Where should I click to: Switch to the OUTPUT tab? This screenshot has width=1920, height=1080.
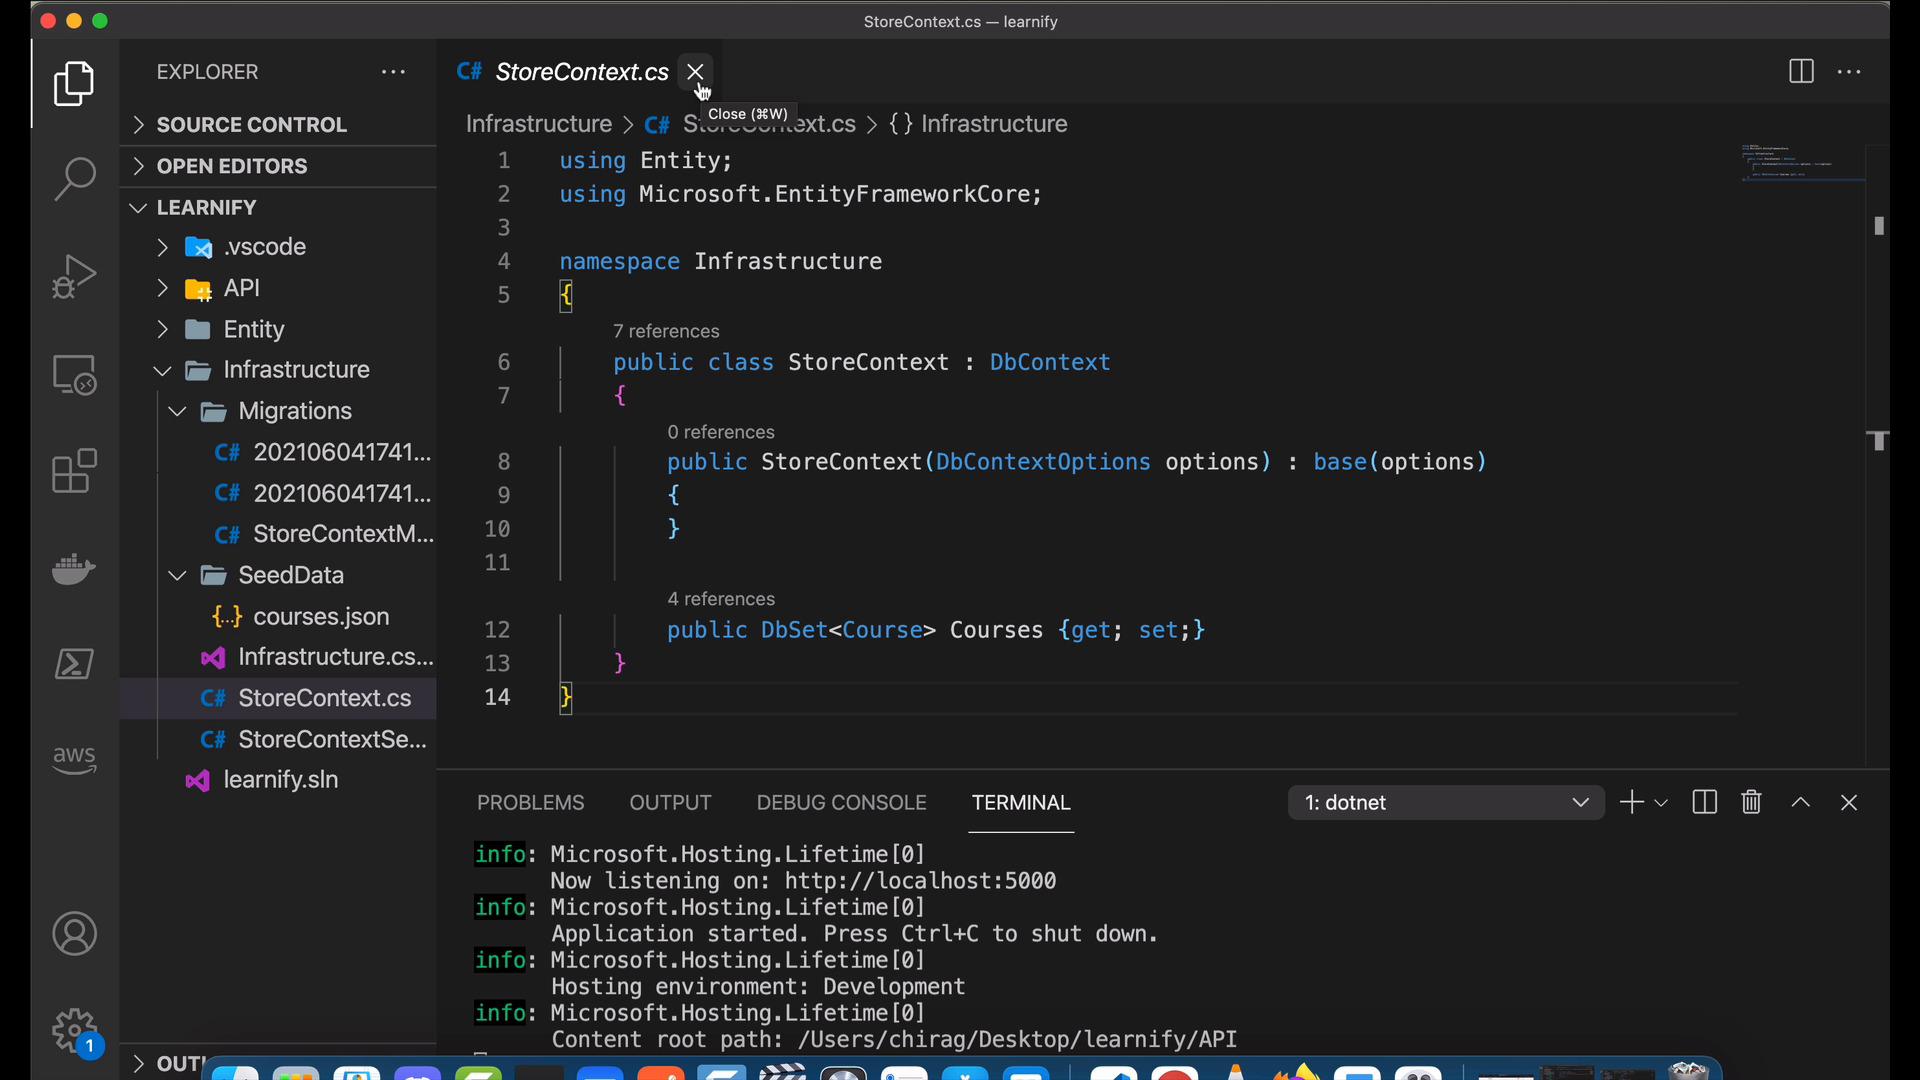pos(670,803)
